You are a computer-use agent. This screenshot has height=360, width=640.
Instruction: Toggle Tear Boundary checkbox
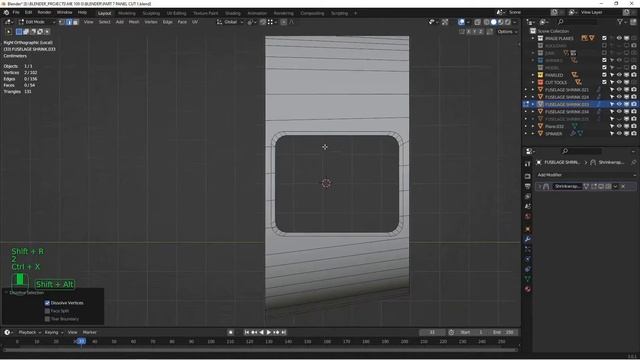pyautogui.click(x=47, y=319)
